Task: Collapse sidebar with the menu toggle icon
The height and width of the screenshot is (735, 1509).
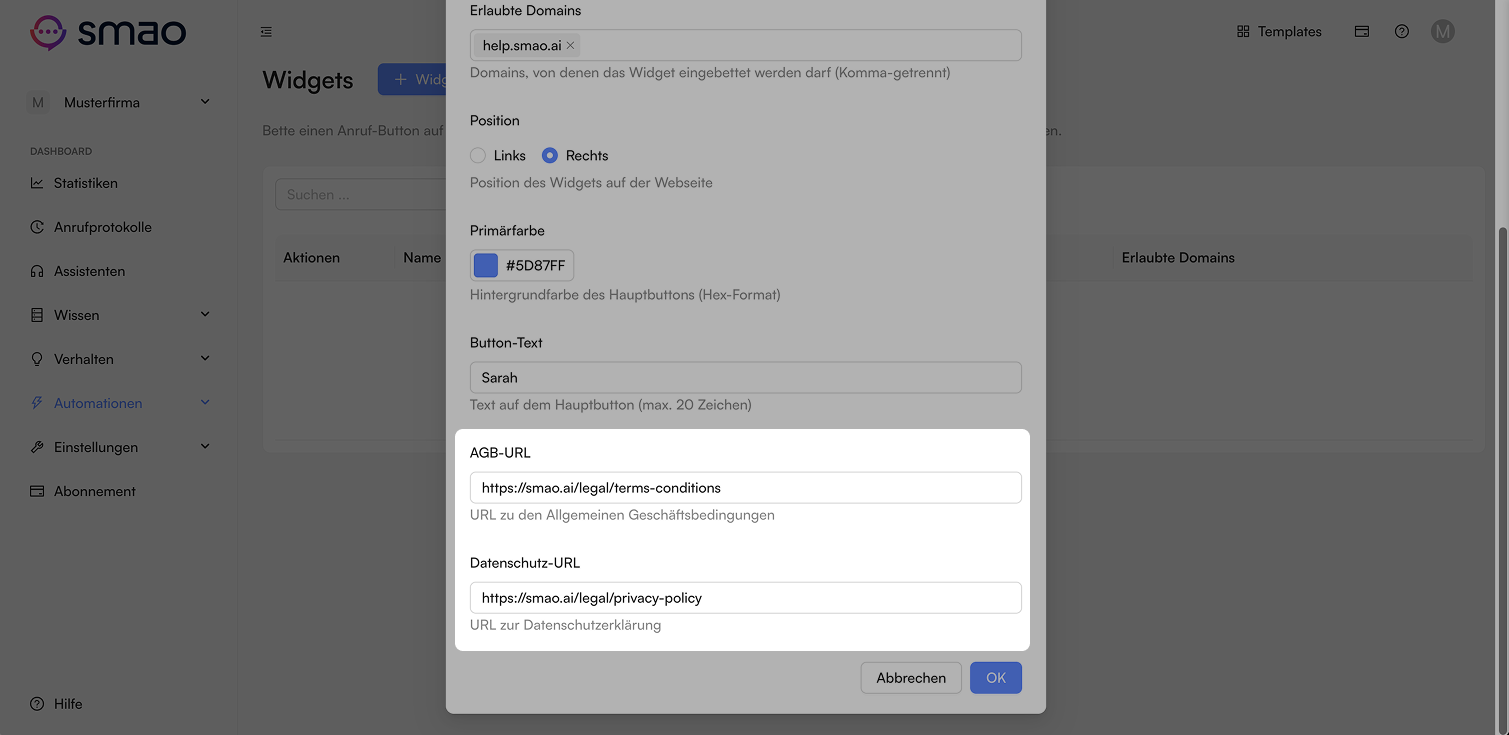Action: (x=266, y=32)
